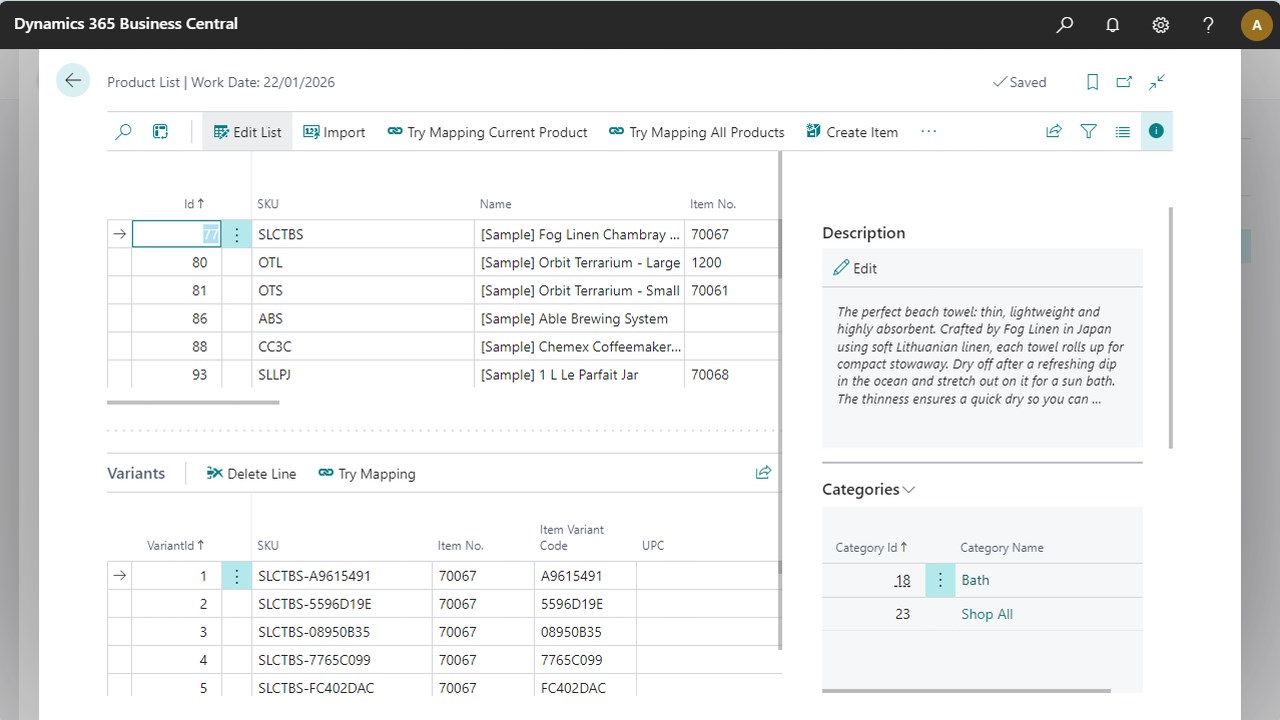Open row options for SLCTBS product
This screenshot has width=1280, height=720.
[x=237, y=235]
